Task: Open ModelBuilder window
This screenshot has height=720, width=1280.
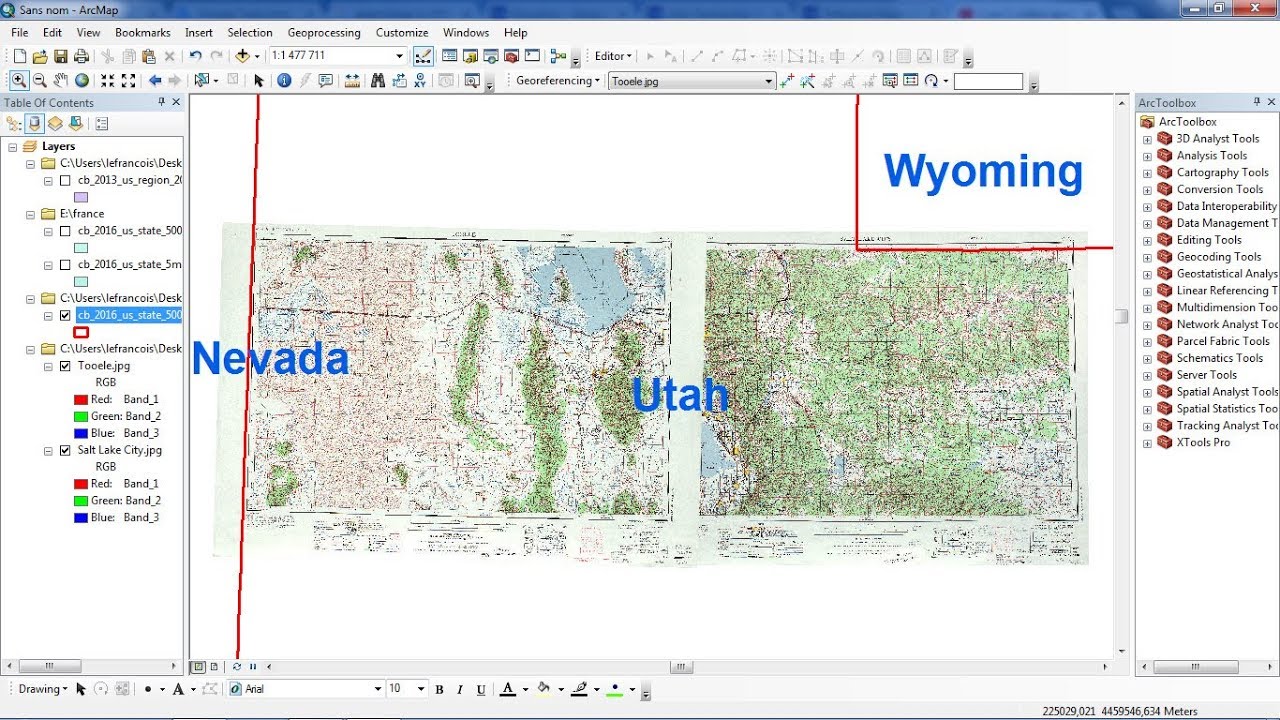Action: click(558, 56)
